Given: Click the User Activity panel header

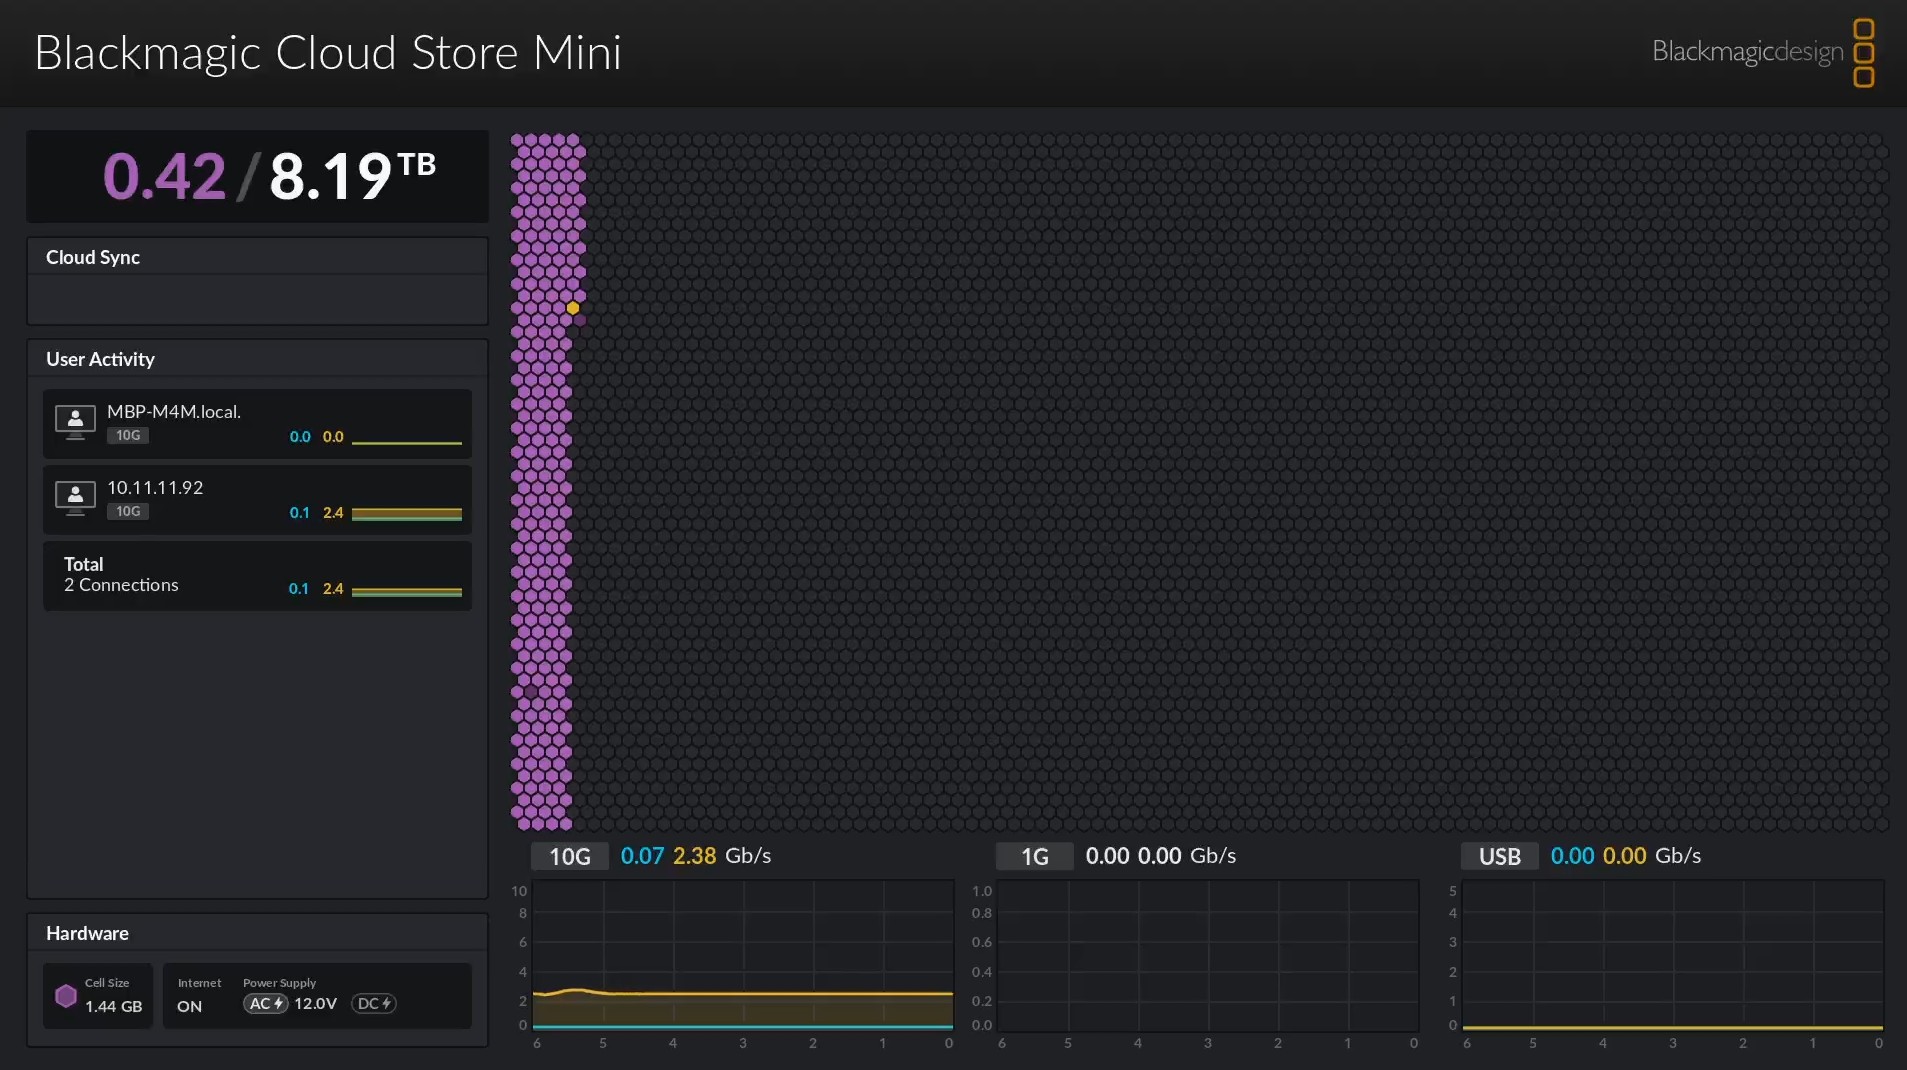Looking at the screenshot, I should pyautogui.click(x=100, y=359).
